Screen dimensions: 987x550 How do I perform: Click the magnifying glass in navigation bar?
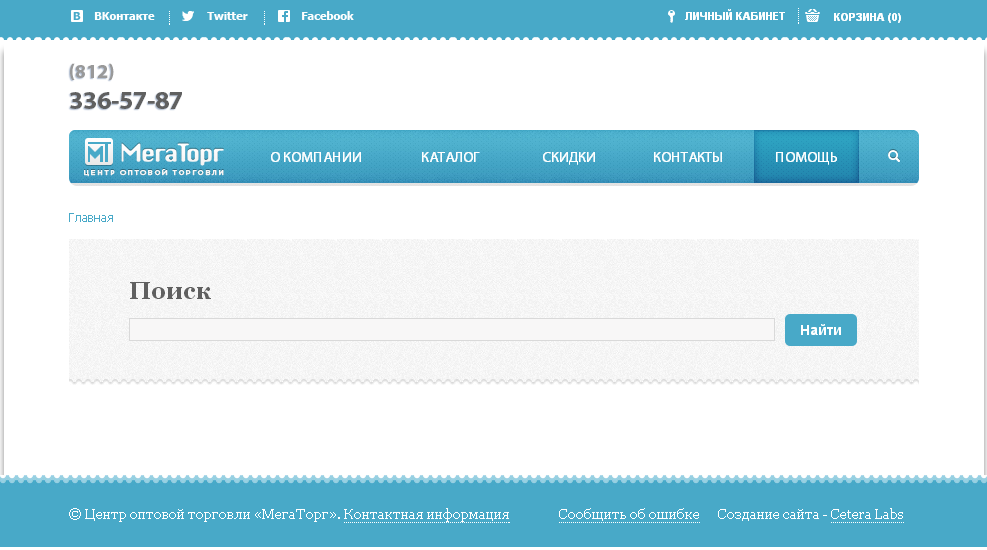[x=894, y=157]
